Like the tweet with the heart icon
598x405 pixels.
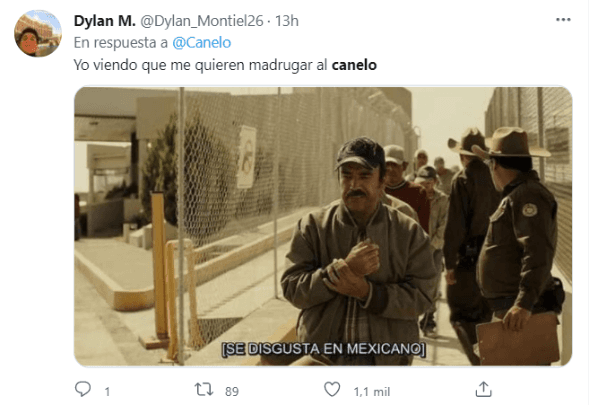pyautogui.click(x=332, y=390)
